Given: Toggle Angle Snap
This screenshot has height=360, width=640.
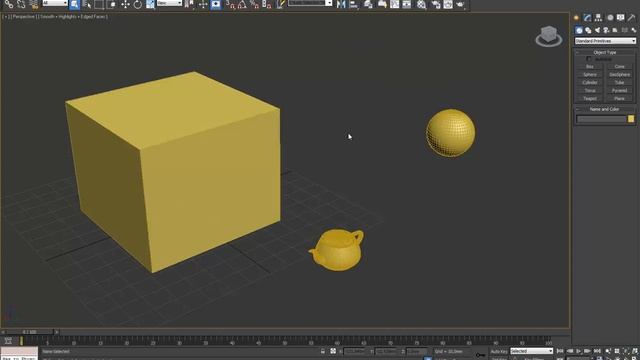Looking at the screenshot, I should [x=242, y=4].
